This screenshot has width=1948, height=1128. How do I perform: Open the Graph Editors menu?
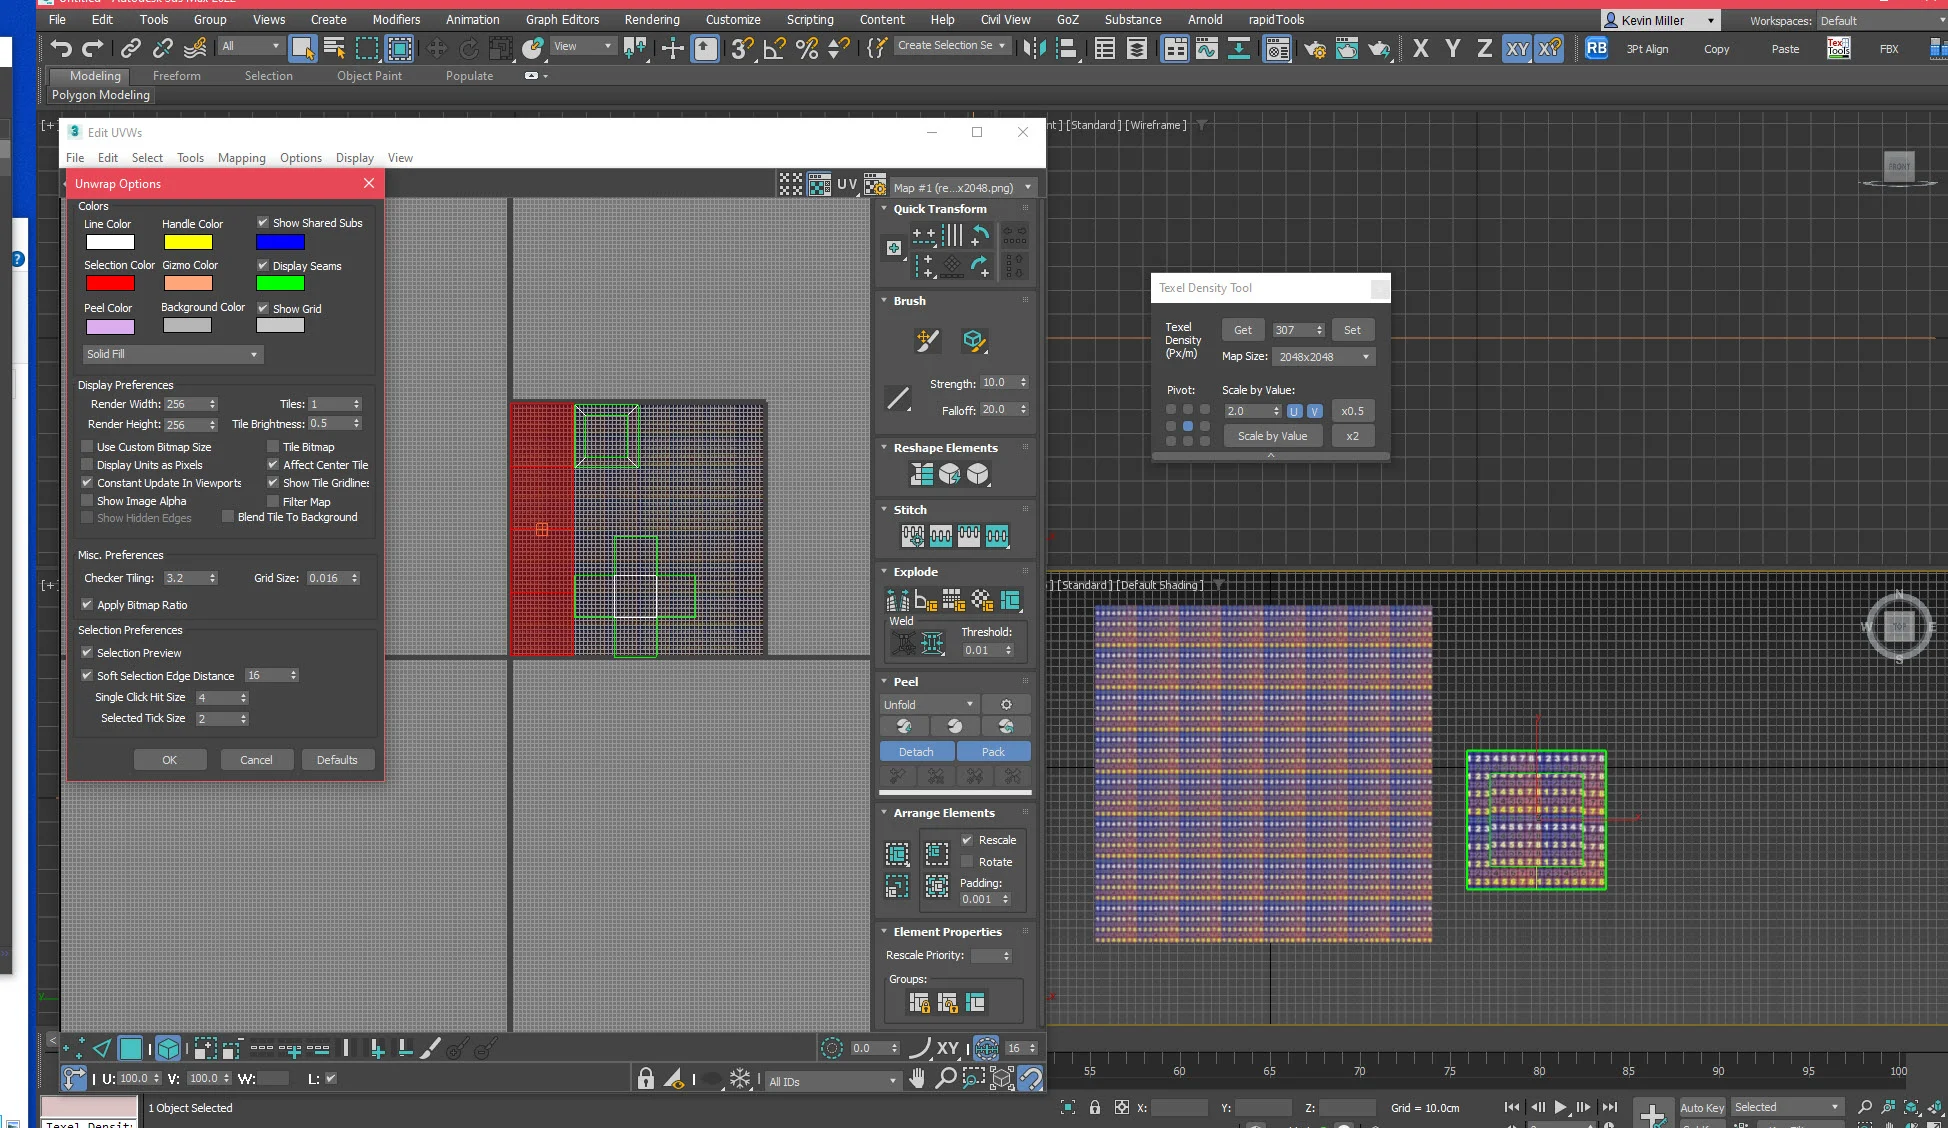(562, 19)
